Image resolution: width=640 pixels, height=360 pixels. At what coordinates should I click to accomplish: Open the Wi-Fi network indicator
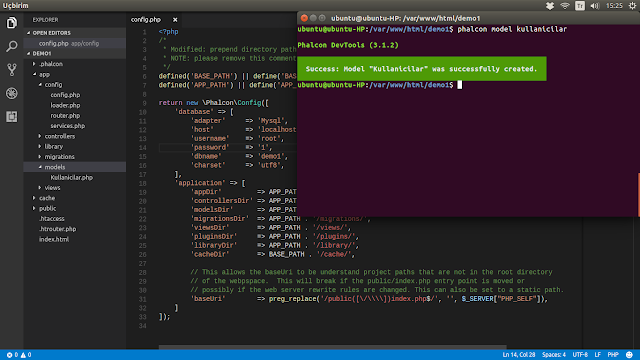[x=565, y=6]
